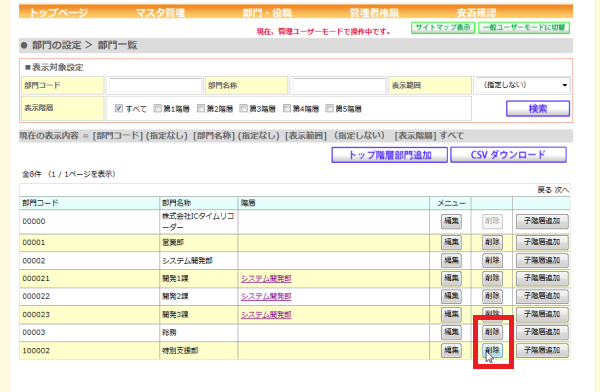Open the 表示範囲 dropdown

pos(522,85)
